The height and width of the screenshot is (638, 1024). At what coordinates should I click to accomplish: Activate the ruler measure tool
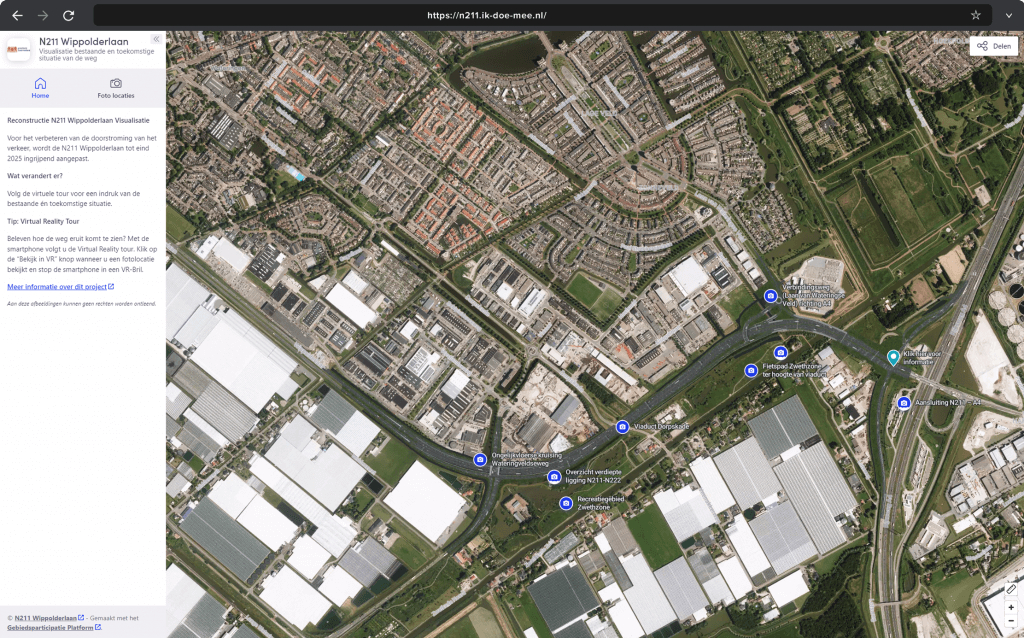[1010, 590]
